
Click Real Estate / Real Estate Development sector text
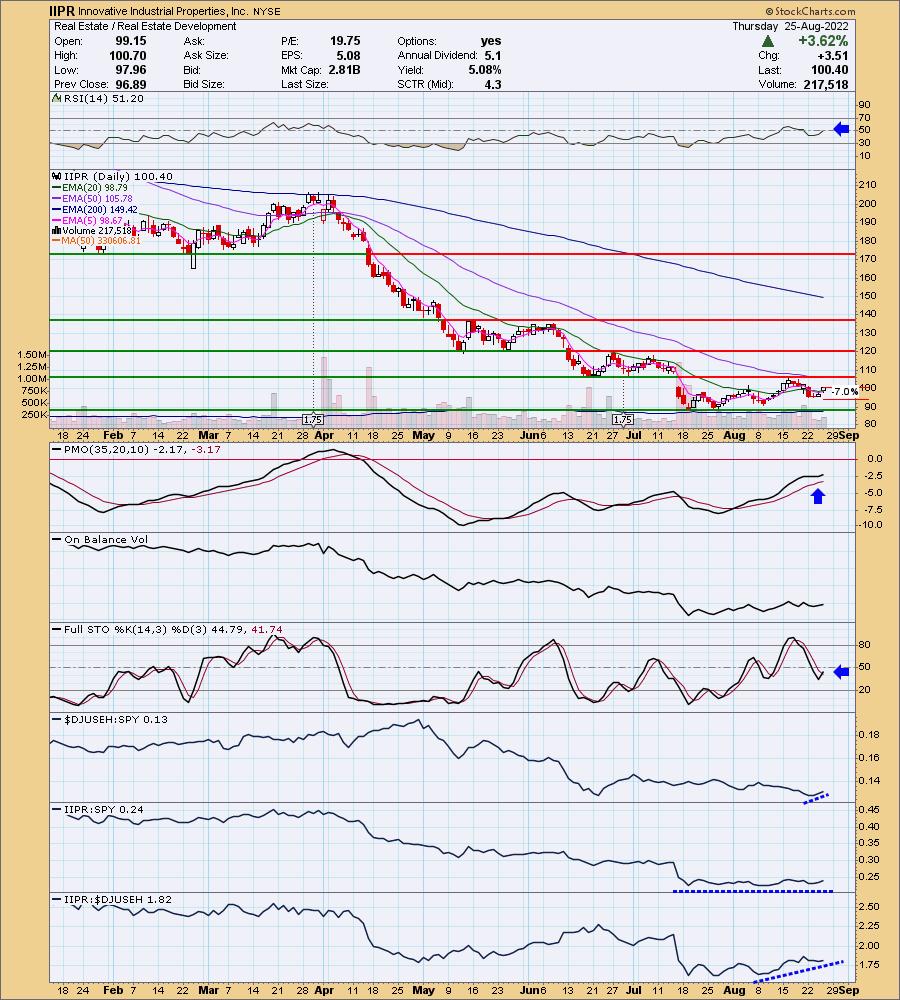[x=145, y=26]
